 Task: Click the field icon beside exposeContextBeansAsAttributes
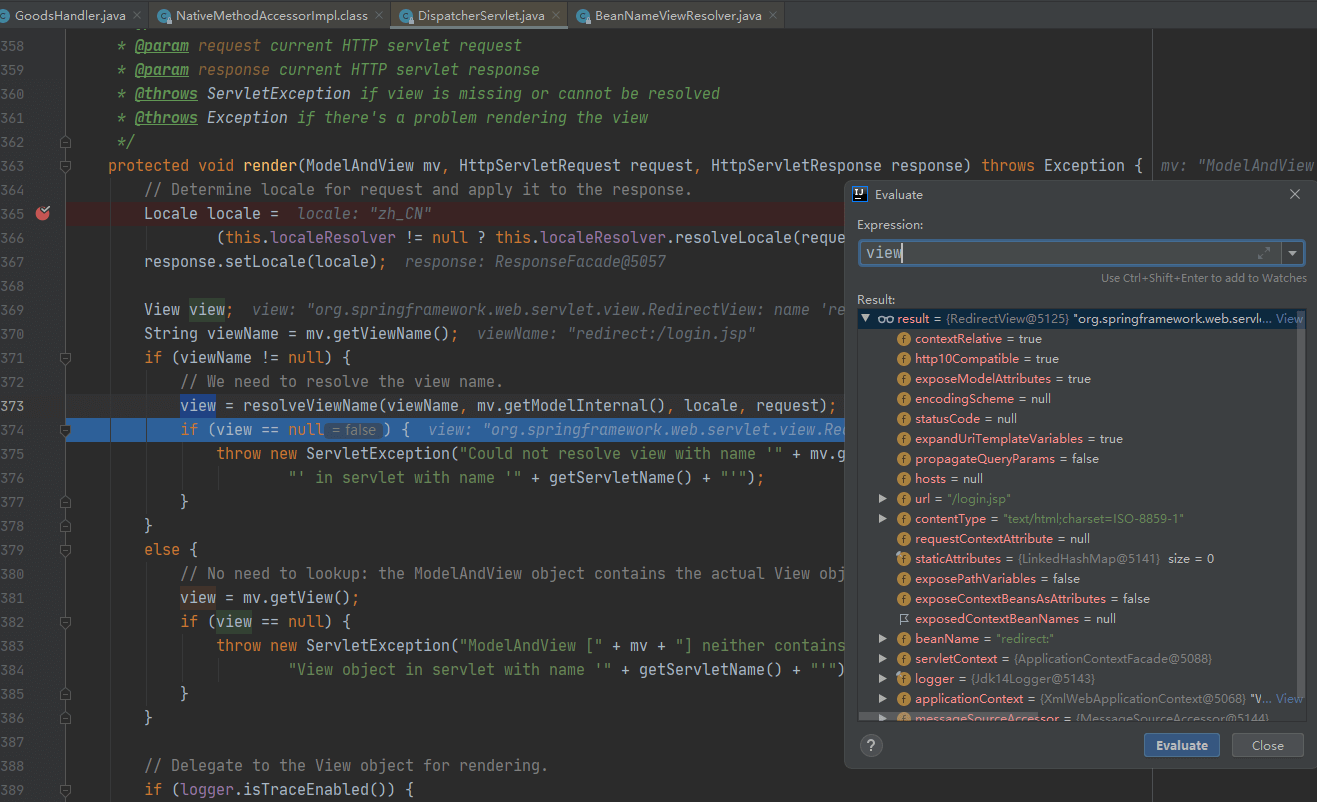(x=904, y=599)
